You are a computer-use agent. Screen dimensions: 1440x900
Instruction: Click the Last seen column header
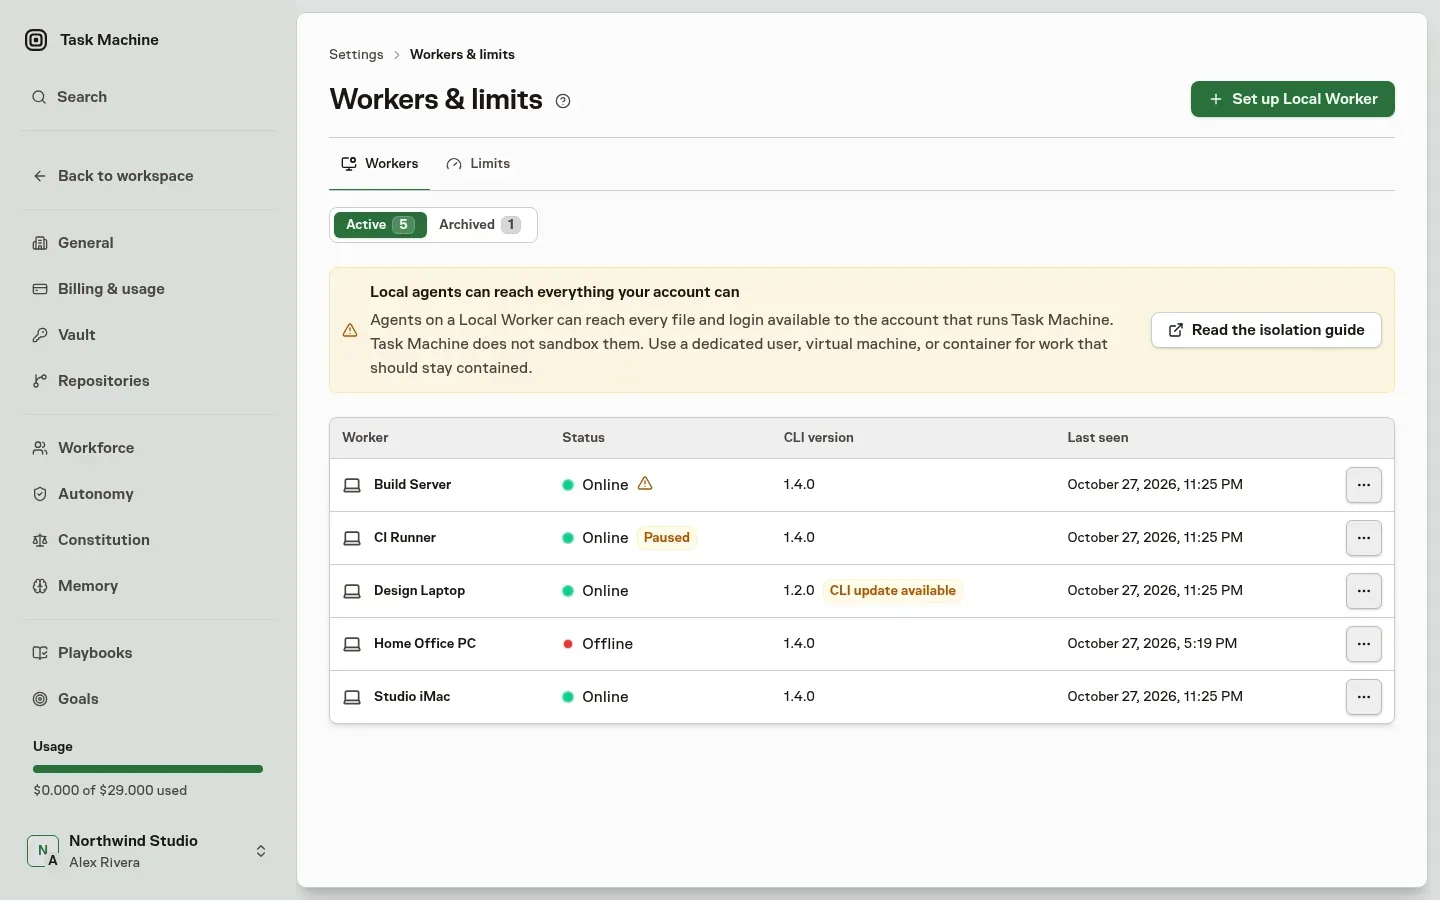click(x=1097, y=438)
